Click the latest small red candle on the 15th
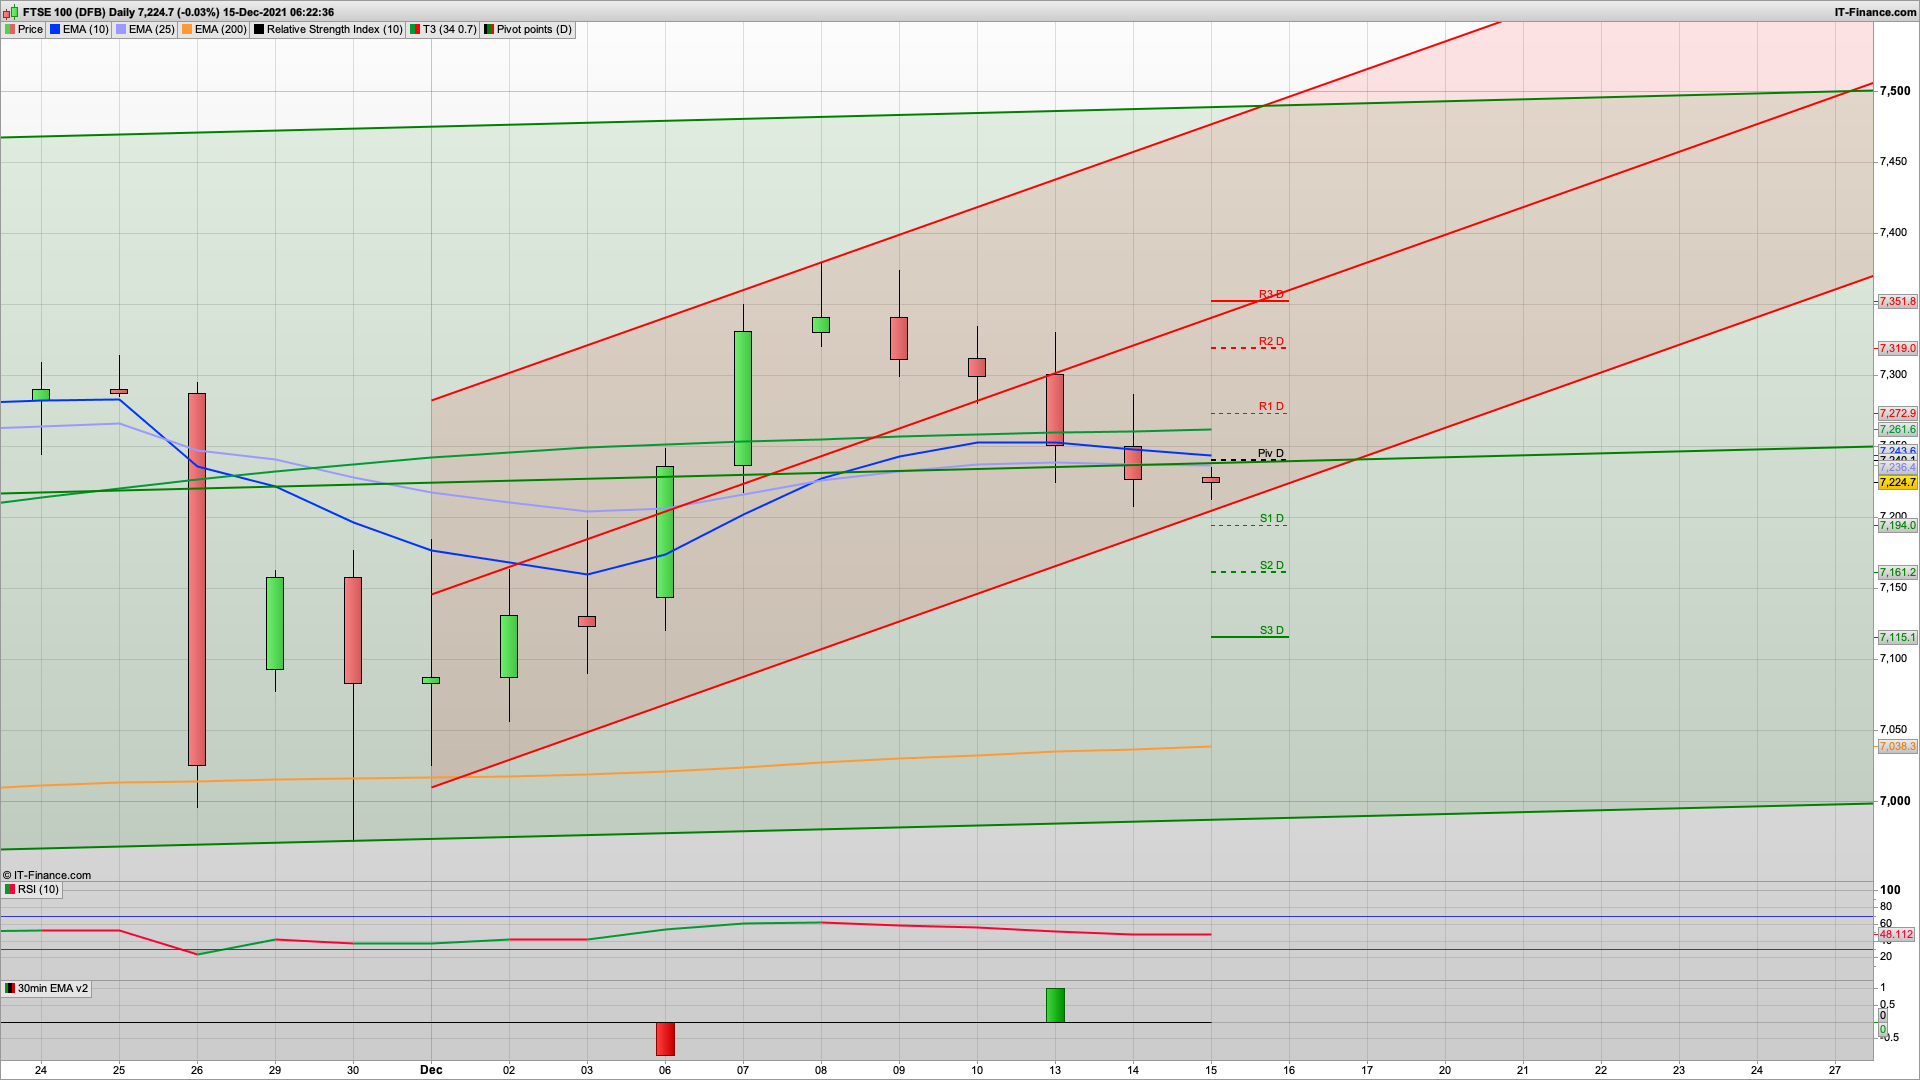 point(1211,480)
